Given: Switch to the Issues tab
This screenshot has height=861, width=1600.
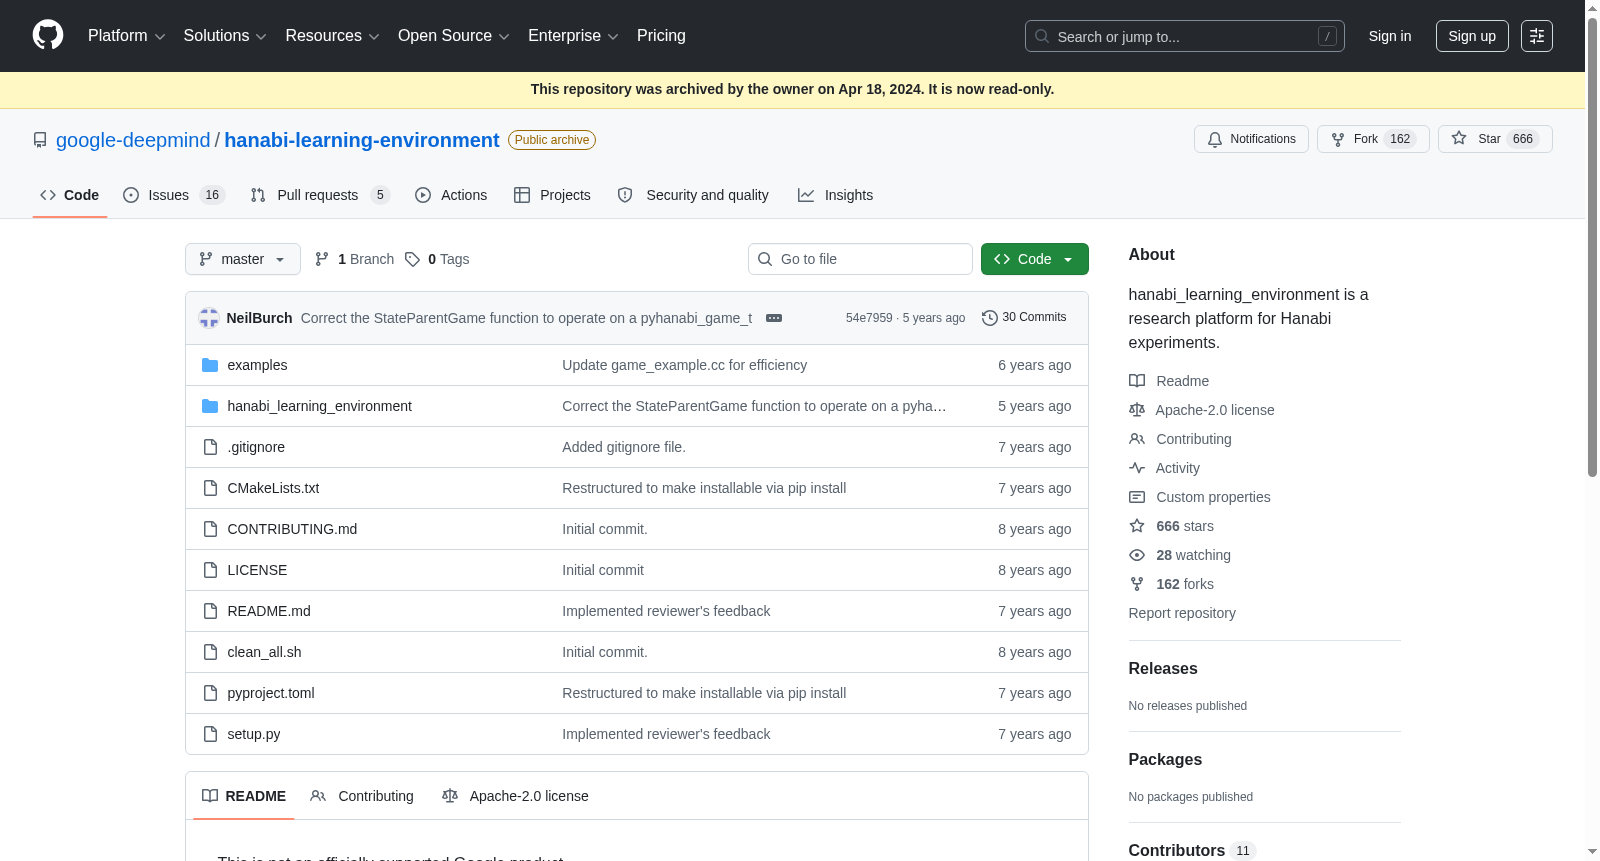Looking at the screenshot, I should pyautogui.click(x=174, y=195).
